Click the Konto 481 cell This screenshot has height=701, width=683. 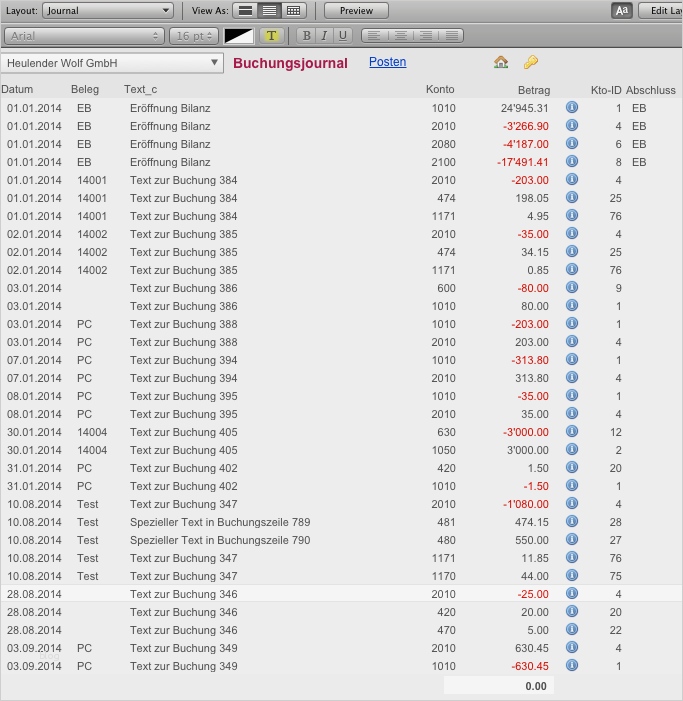point(446,522)
